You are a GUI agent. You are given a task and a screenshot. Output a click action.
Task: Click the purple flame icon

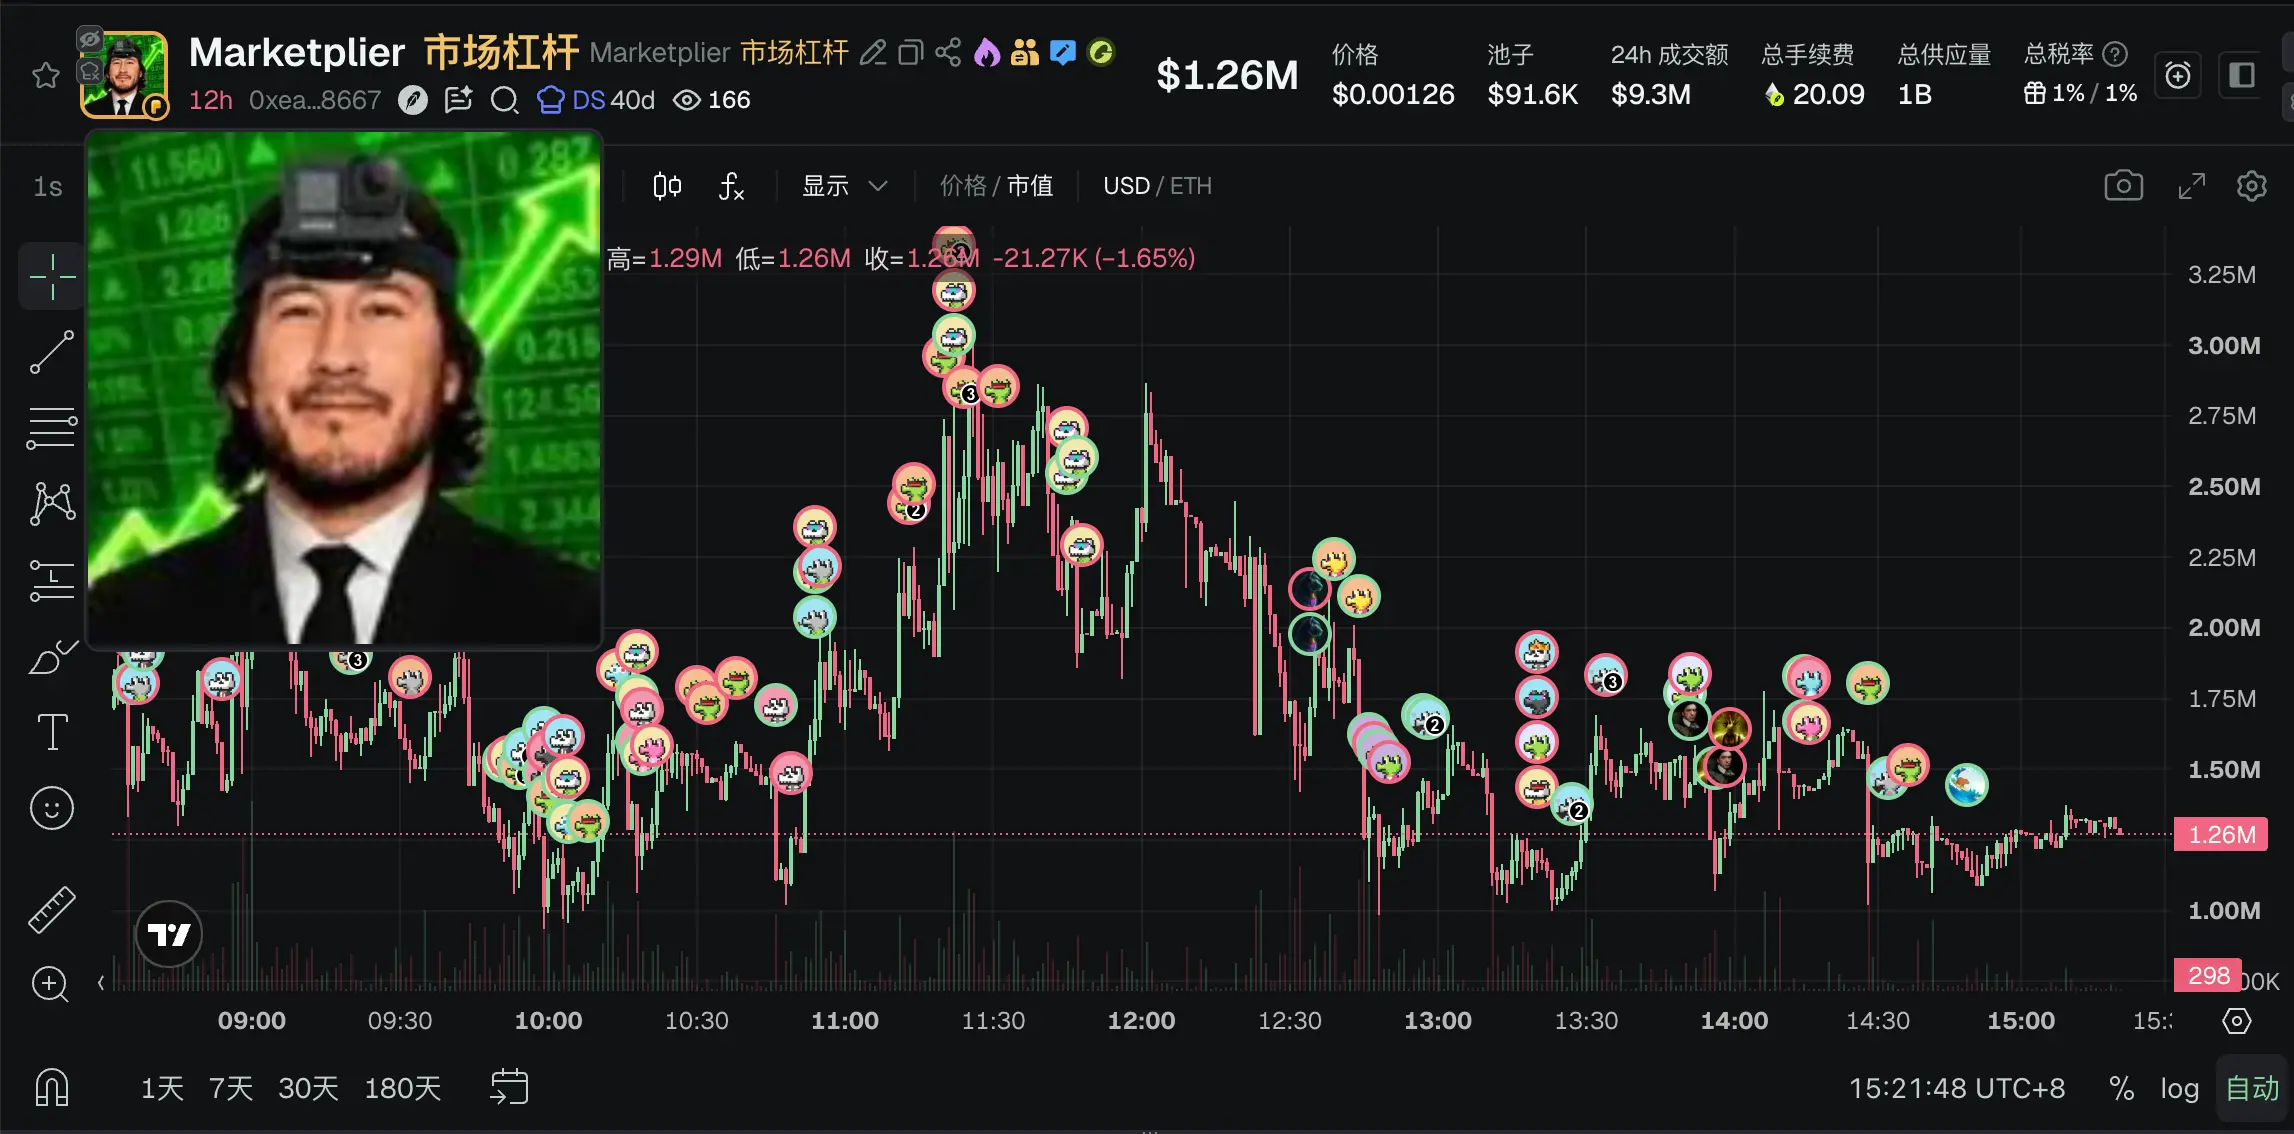(x=987, y=53)
